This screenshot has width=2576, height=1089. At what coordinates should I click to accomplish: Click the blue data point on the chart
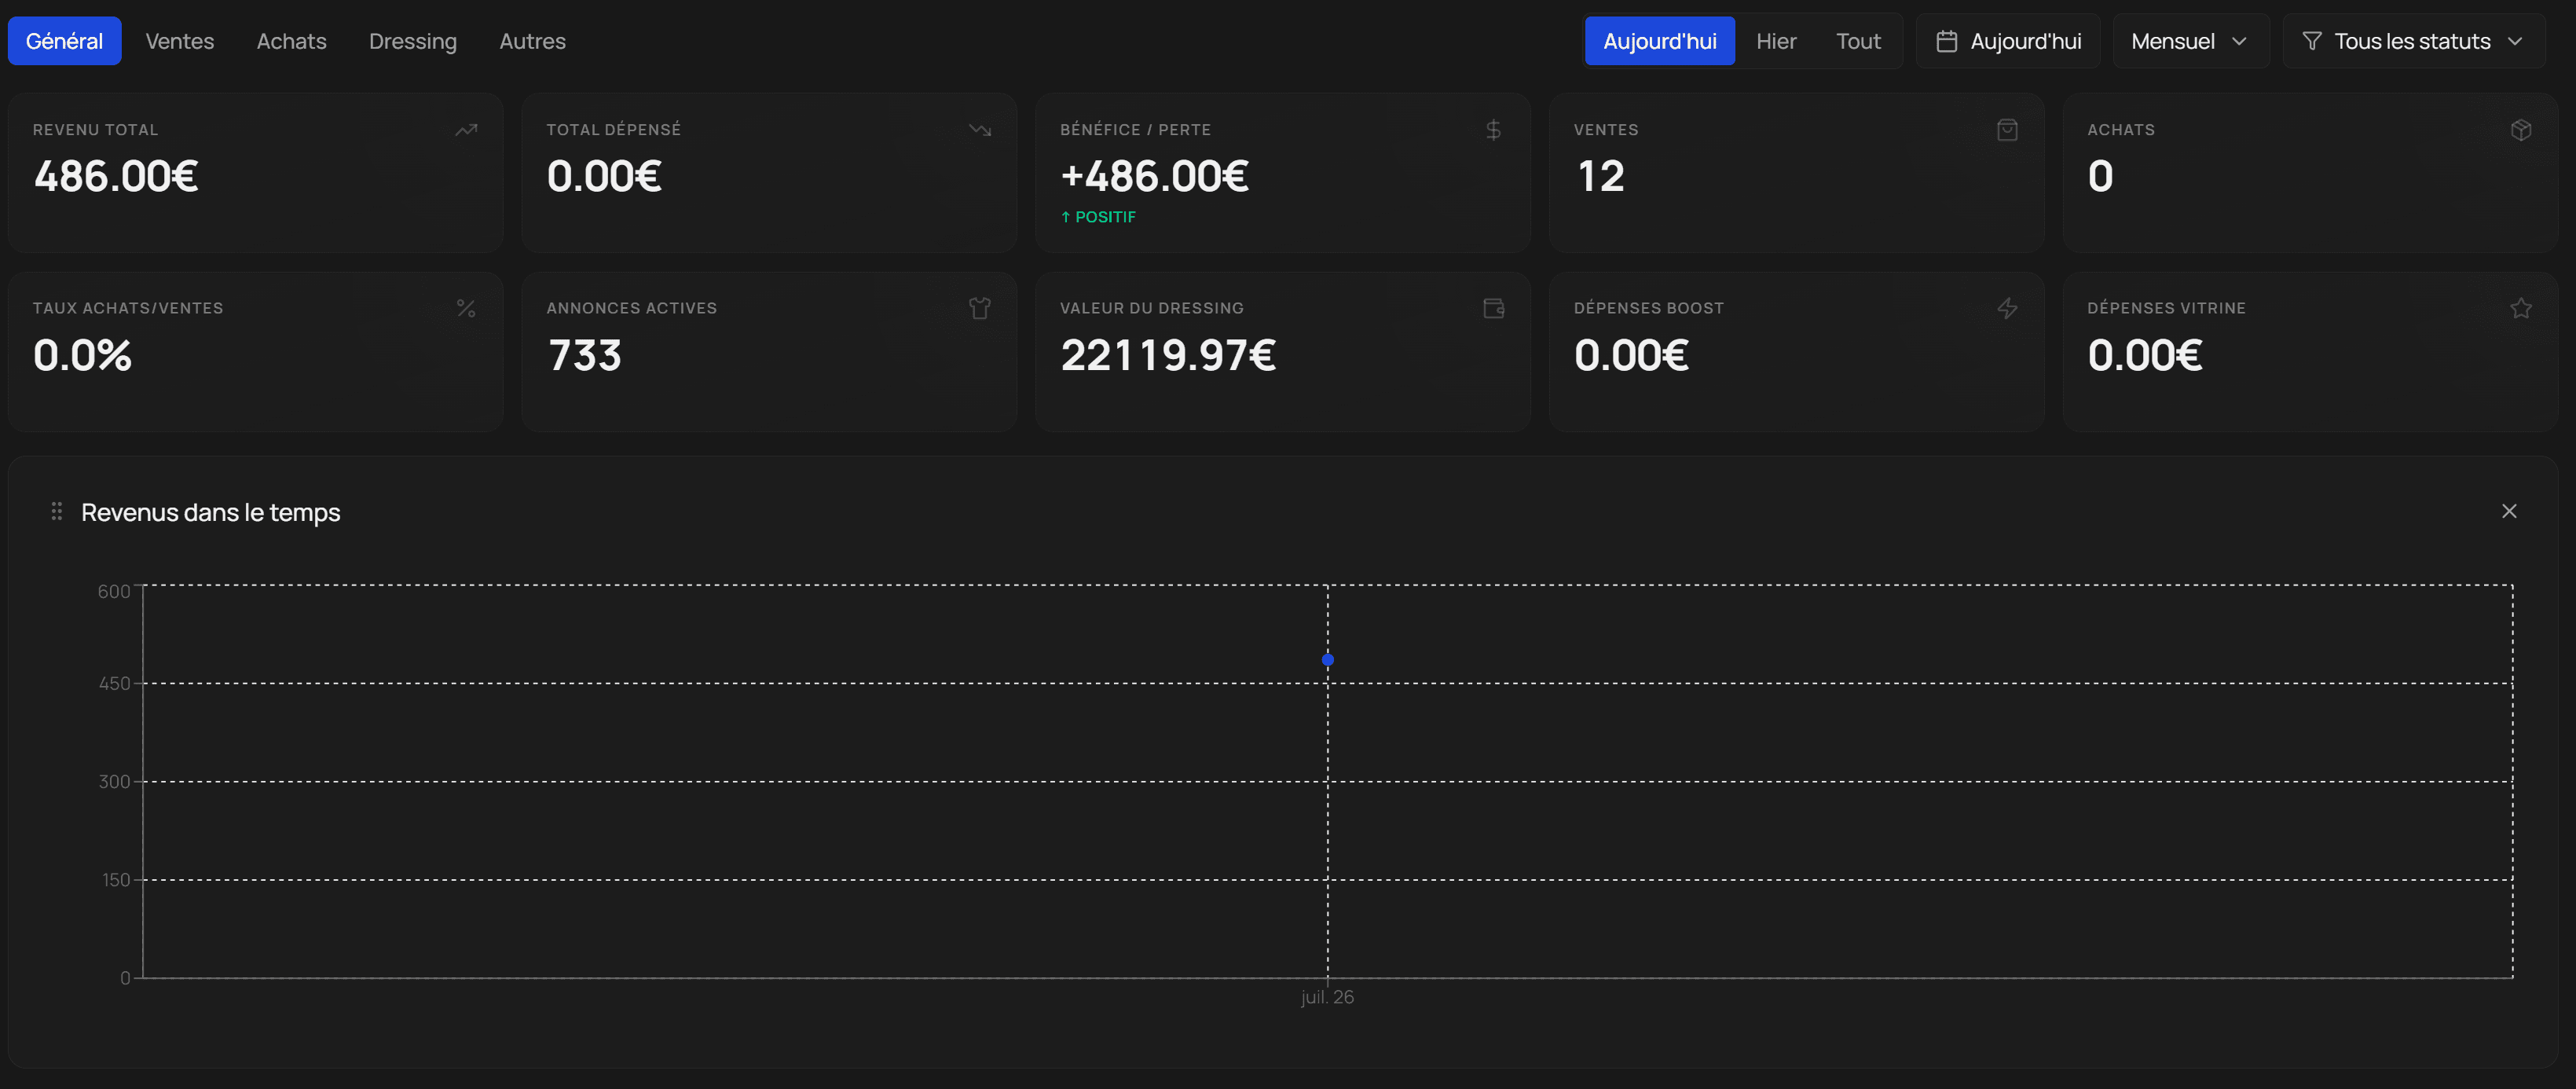pyautogui.click(x=1328, y=660)
